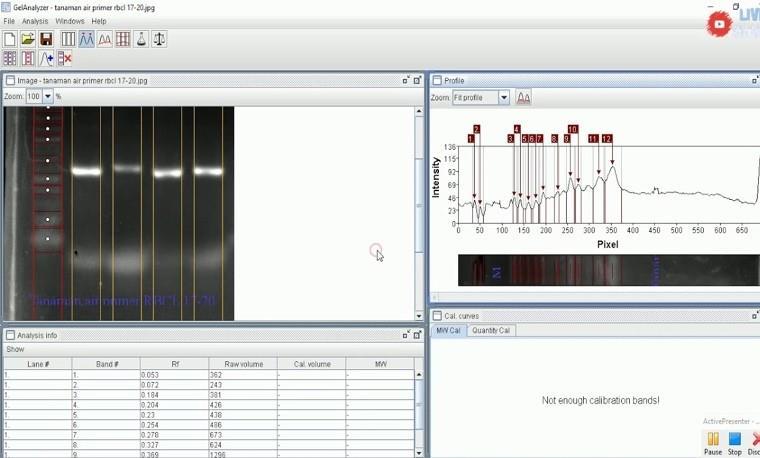The height and width of the screenshot is (458, 760).
Task: Expand the image Zoom 100 dropdown
Action: (x=48, y=96)
